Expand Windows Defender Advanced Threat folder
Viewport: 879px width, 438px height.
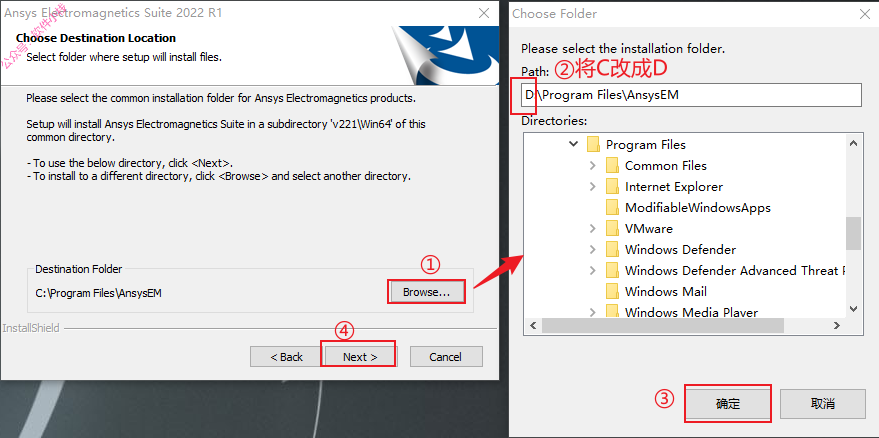tap(593, 270)
